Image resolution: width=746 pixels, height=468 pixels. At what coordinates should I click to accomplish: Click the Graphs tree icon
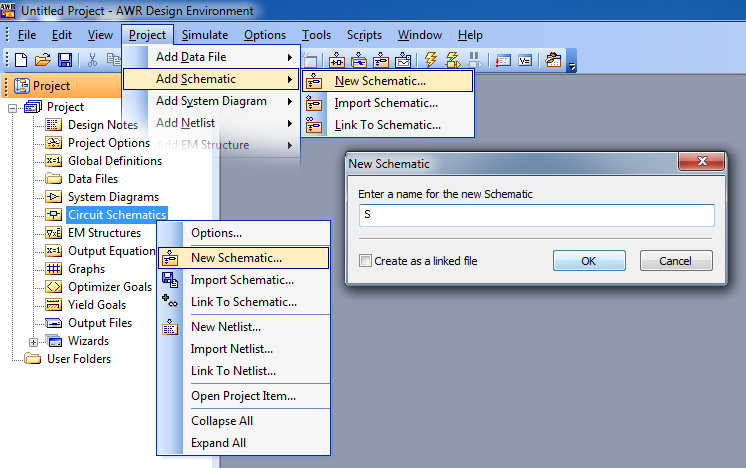53,269
